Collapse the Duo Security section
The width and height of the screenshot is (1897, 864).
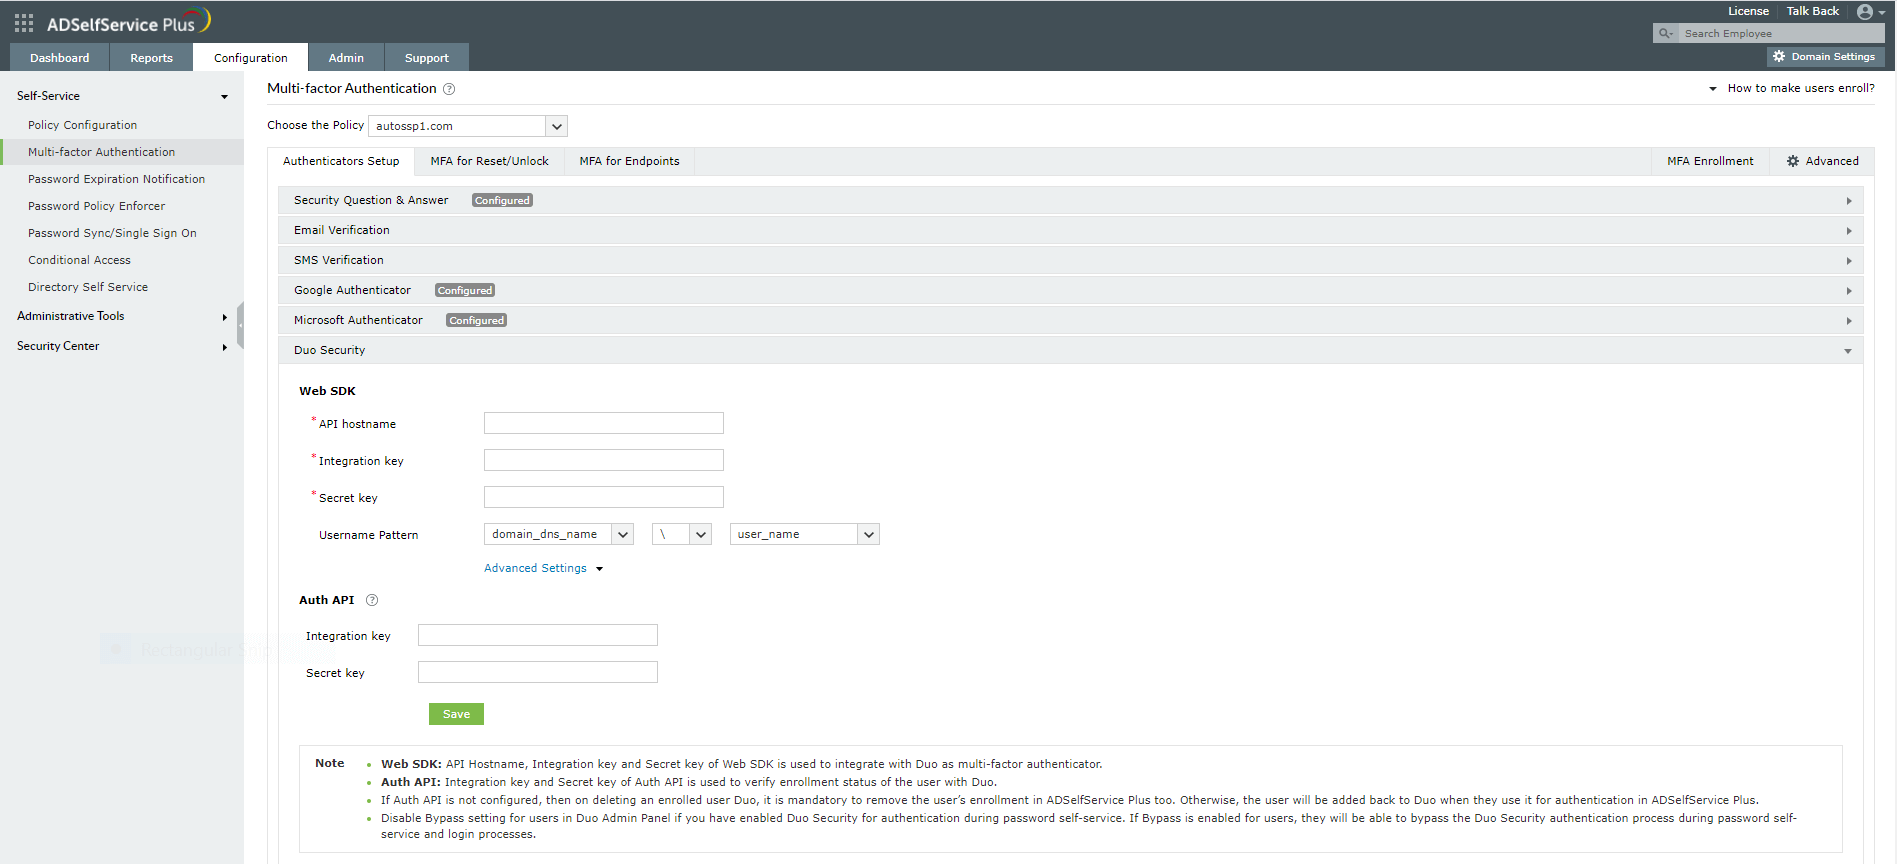pyautogui.click(x=1070, y=351)
